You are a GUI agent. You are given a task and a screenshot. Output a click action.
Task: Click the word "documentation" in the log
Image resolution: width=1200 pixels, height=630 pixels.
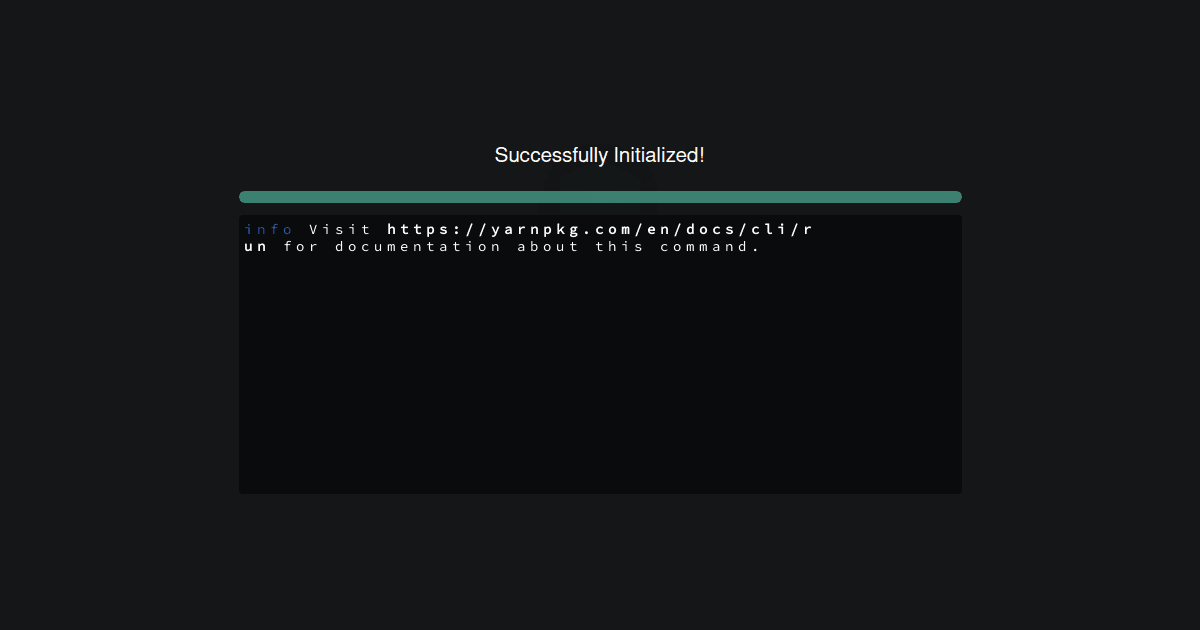418,246
